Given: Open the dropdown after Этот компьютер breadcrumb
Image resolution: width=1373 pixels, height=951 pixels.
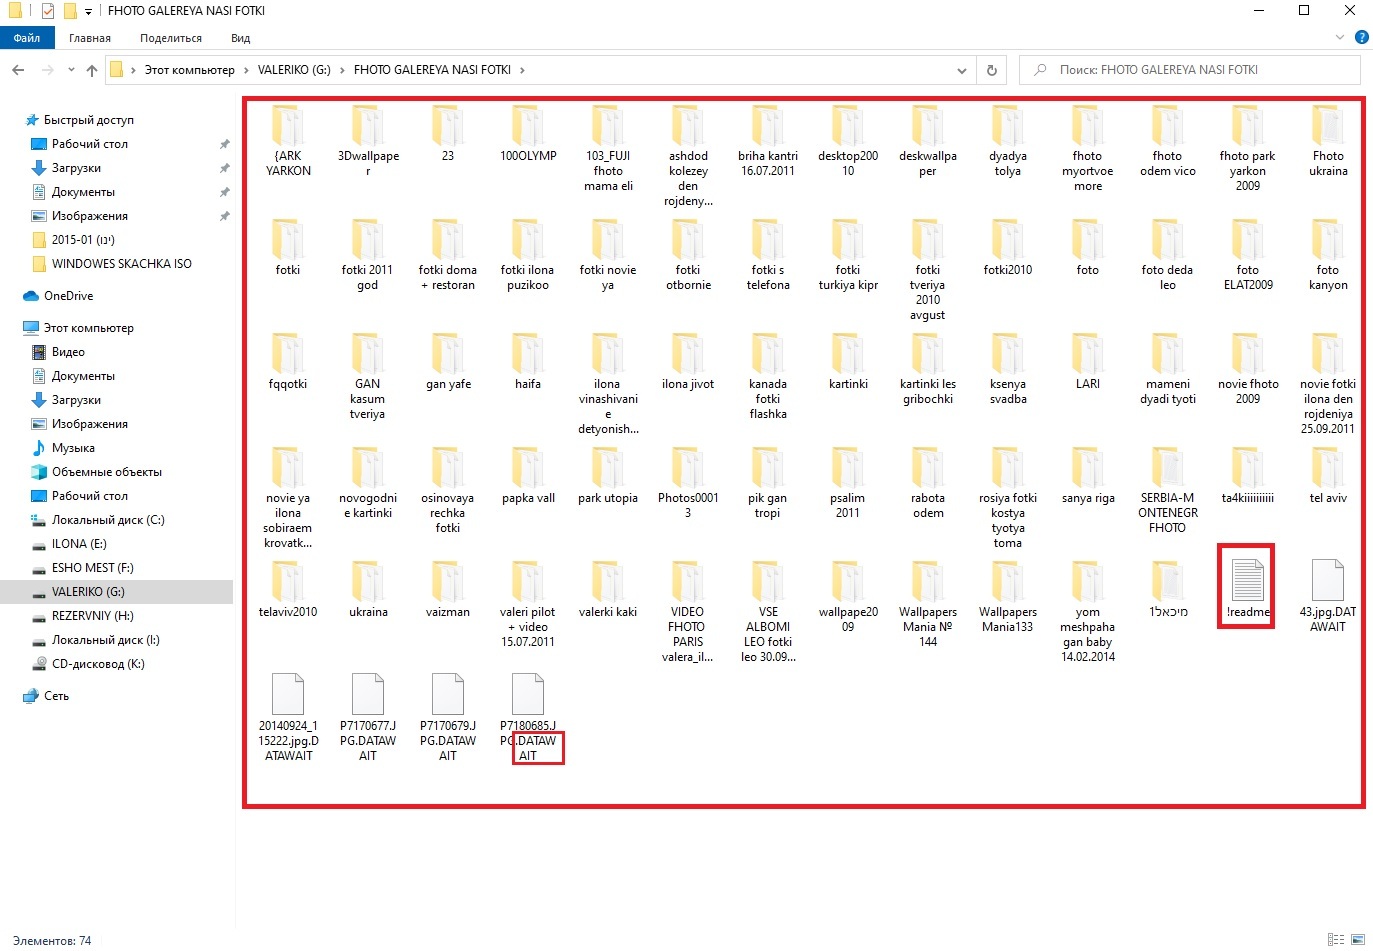Looking at the screenshot, I should tap(246, 70).
